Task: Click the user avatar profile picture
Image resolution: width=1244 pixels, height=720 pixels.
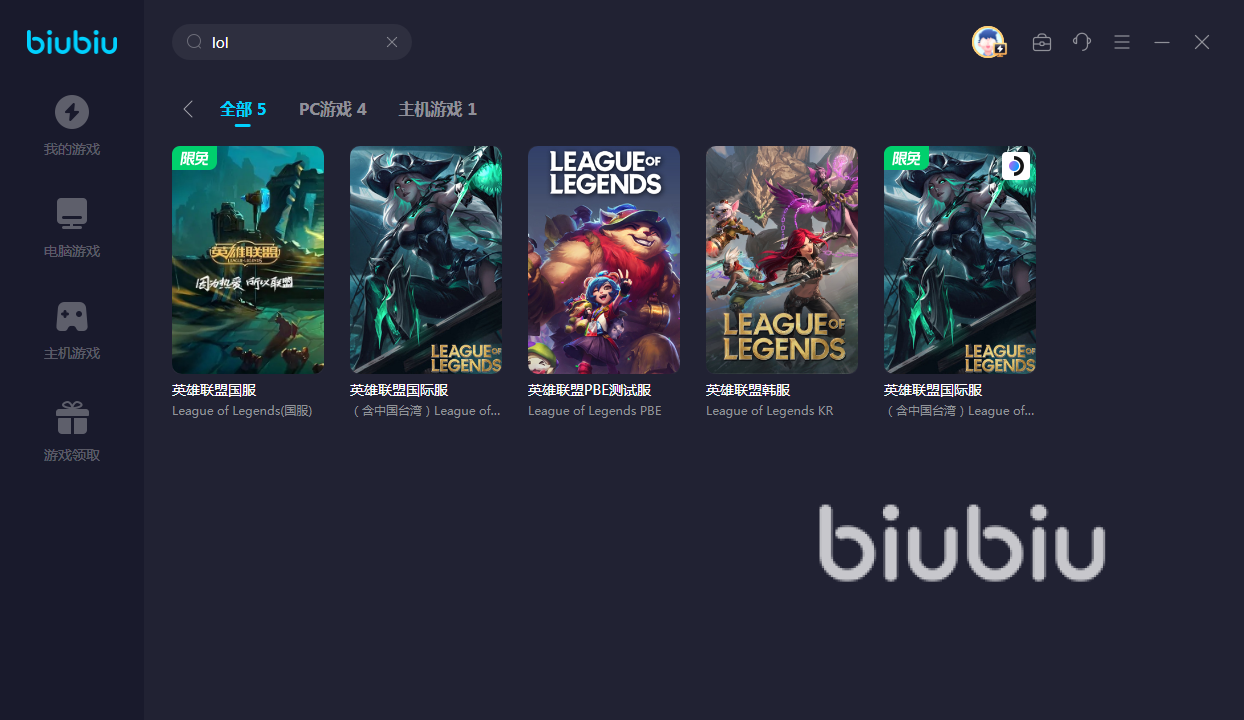Action: click(x=988, y=42)
